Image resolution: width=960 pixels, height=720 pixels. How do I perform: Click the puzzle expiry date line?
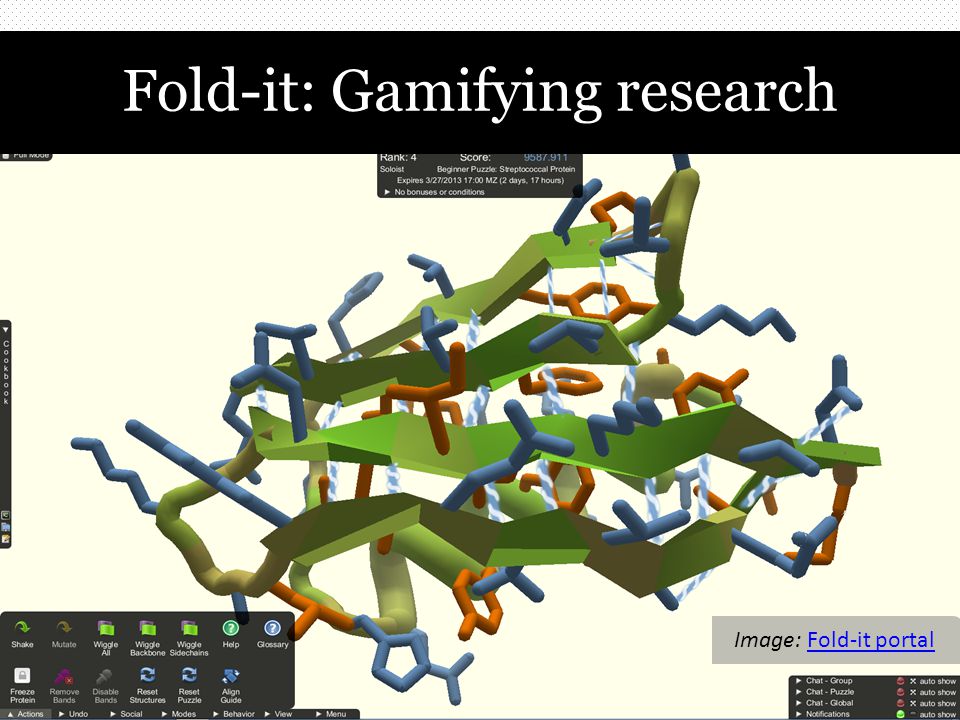coord(480,181)
